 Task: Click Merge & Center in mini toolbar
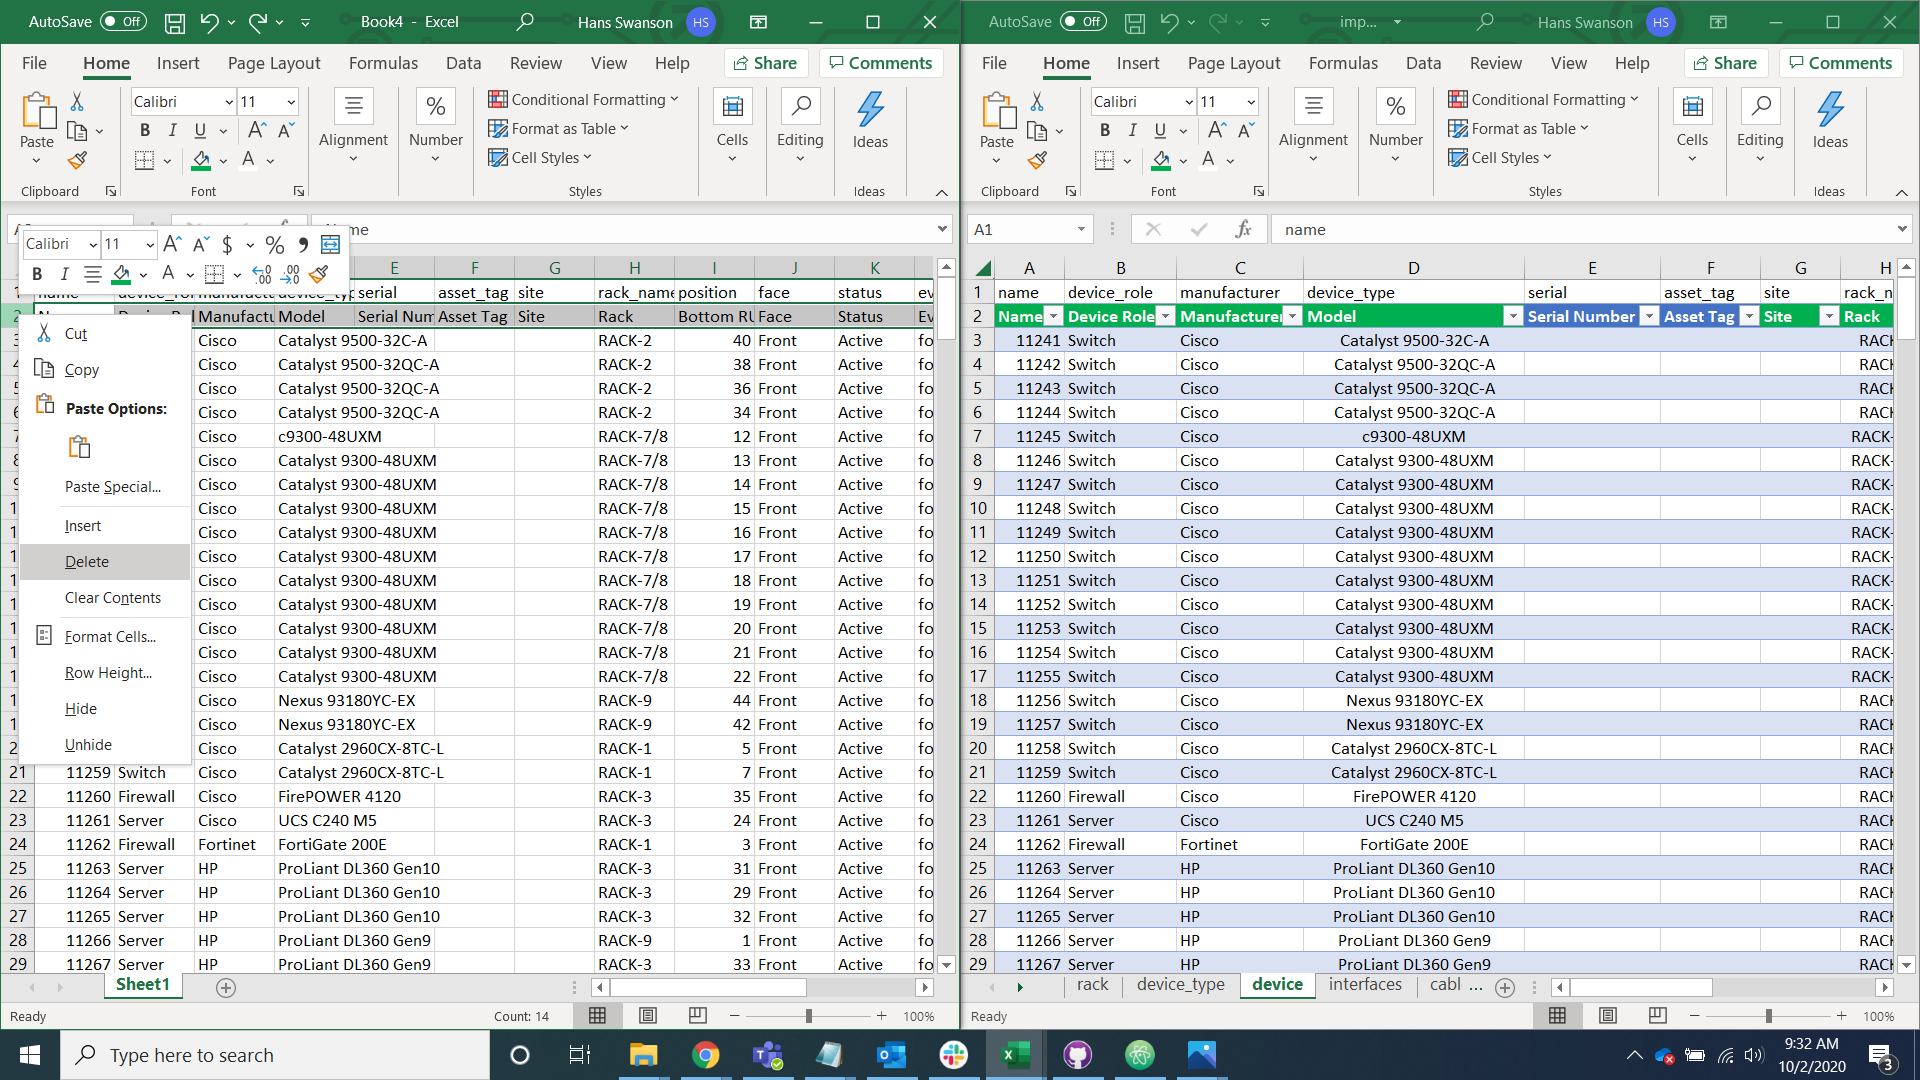[x=330, y=245]
